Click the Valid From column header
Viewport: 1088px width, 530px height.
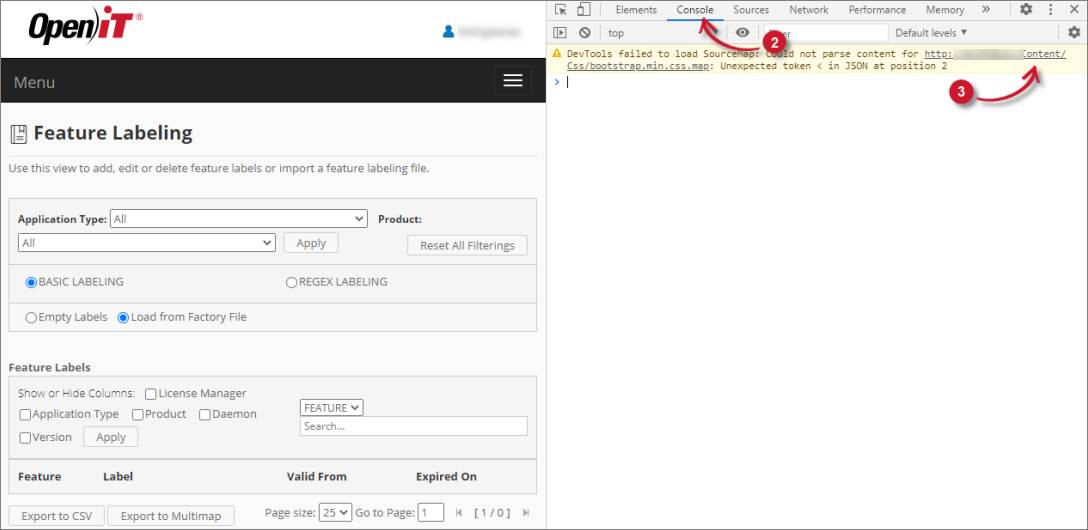click(316, 477)
